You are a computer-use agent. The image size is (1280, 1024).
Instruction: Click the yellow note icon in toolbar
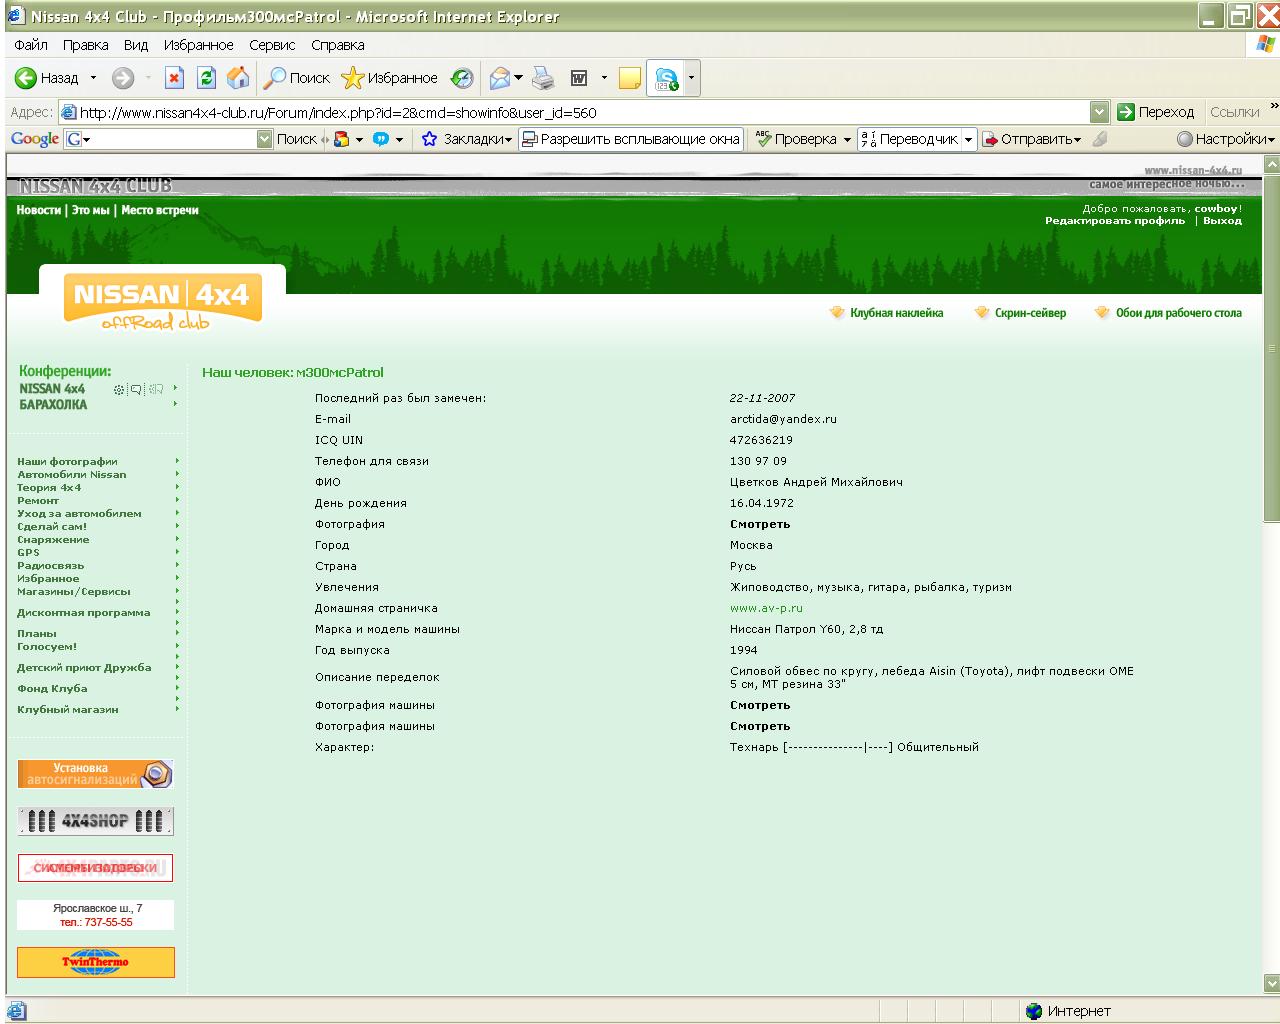point(630,78)
